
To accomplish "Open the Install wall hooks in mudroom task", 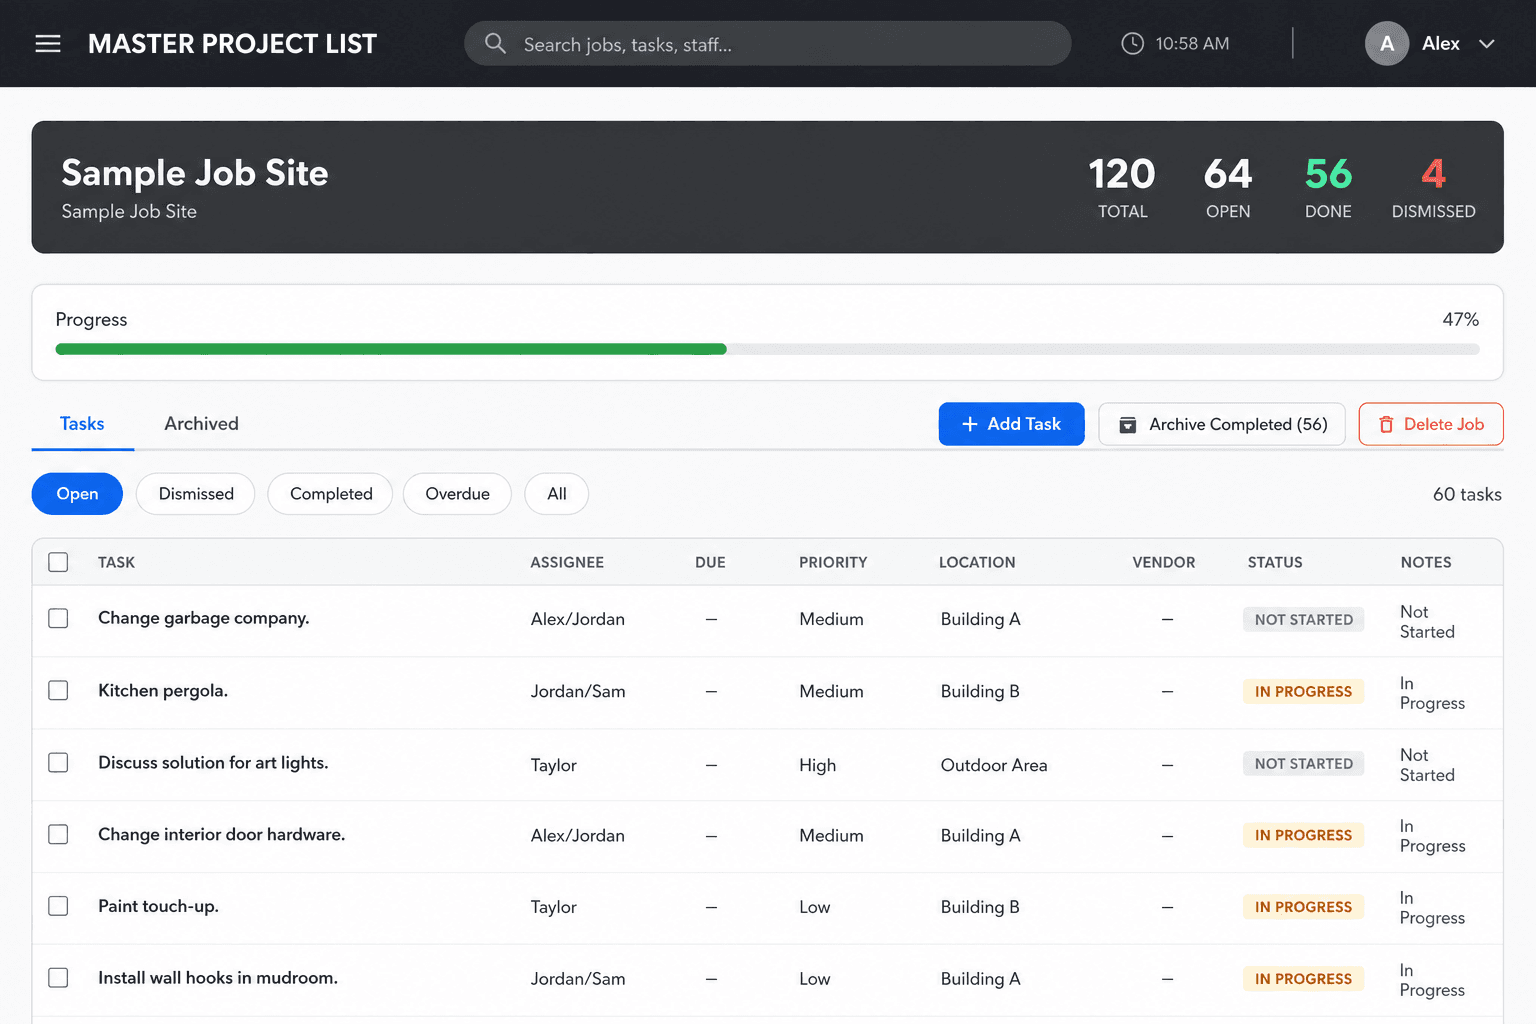I will 218,978.
